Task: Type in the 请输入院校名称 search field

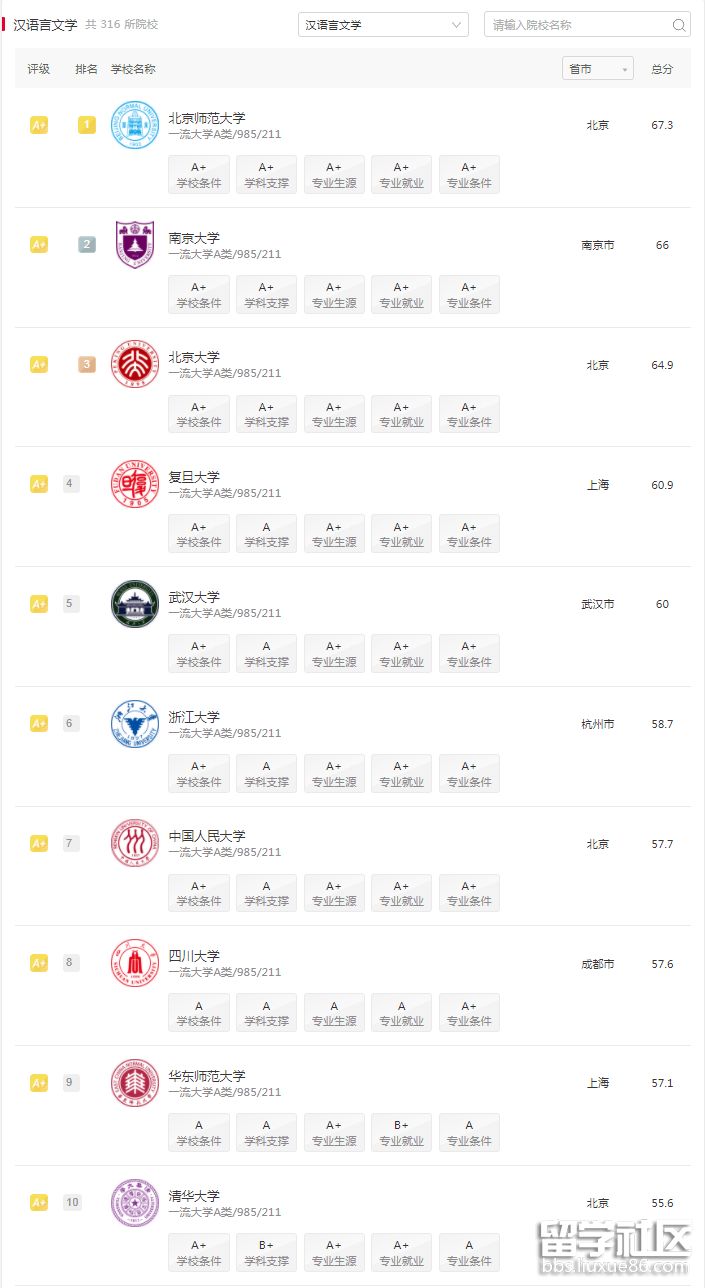Action: (x=576, y=25)
